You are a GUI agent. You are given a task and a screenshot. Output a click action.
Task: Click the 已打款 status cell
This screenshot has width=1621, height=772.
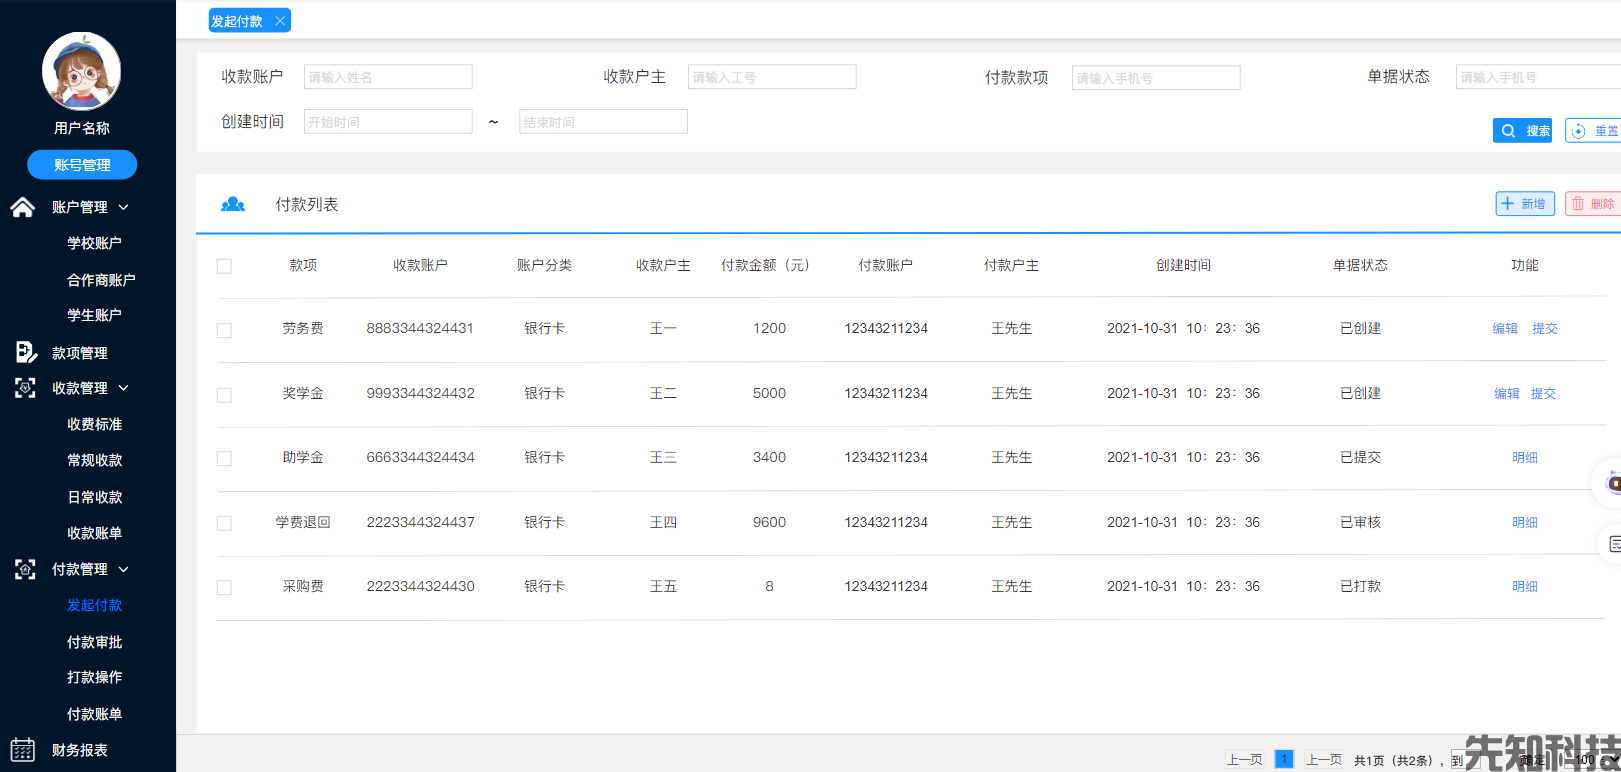(1360, 586)
